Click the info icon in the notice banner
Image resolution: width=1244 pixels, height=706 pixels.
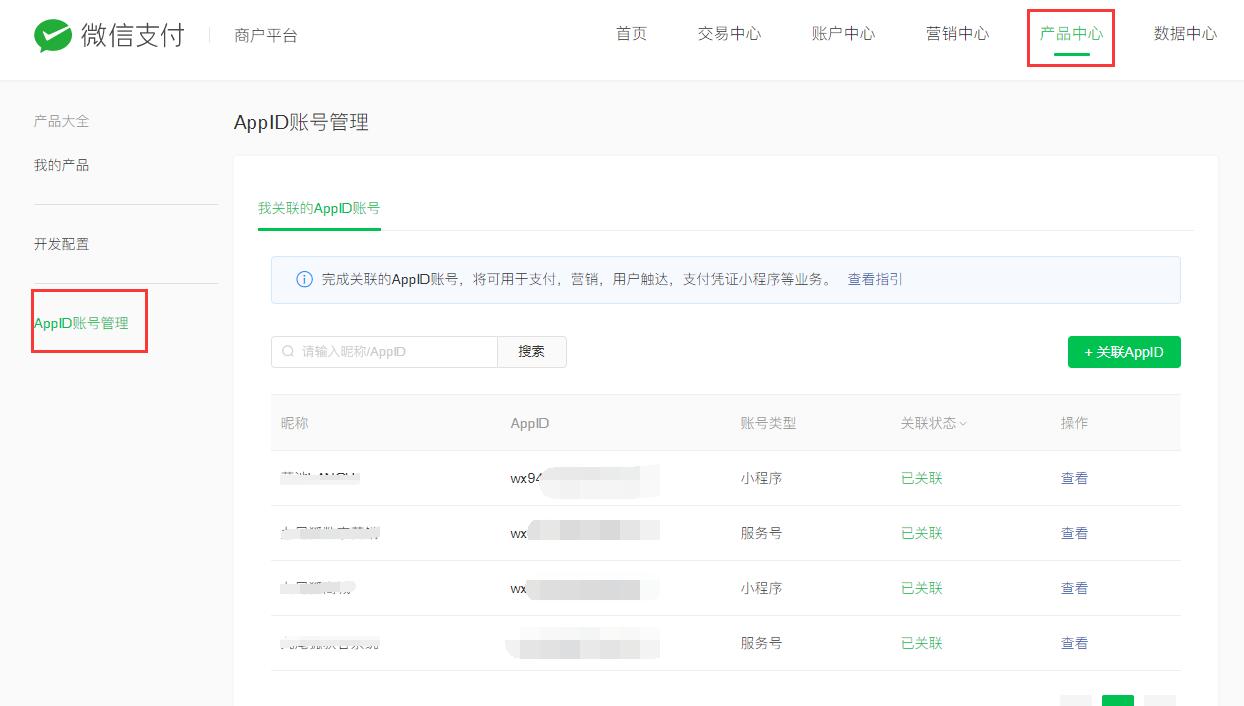tap(305, 280)
